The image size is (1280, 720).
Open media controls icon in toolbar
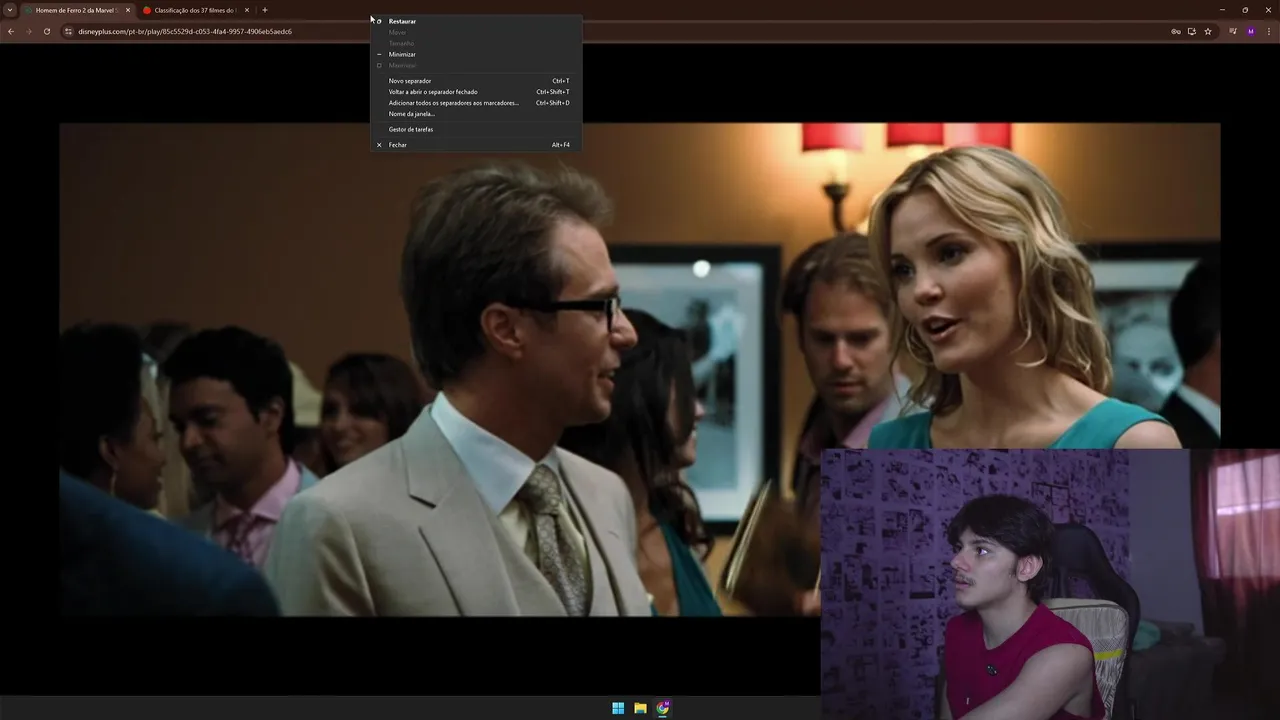coord(1233,31)
